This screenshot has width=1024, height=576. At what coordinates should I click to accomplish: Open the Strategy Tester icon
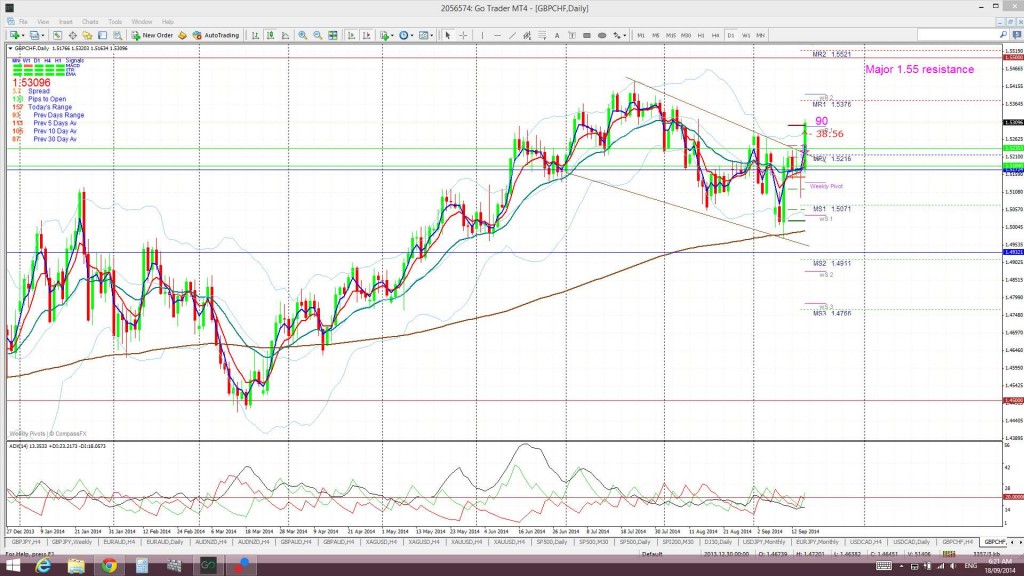[118, 35]
